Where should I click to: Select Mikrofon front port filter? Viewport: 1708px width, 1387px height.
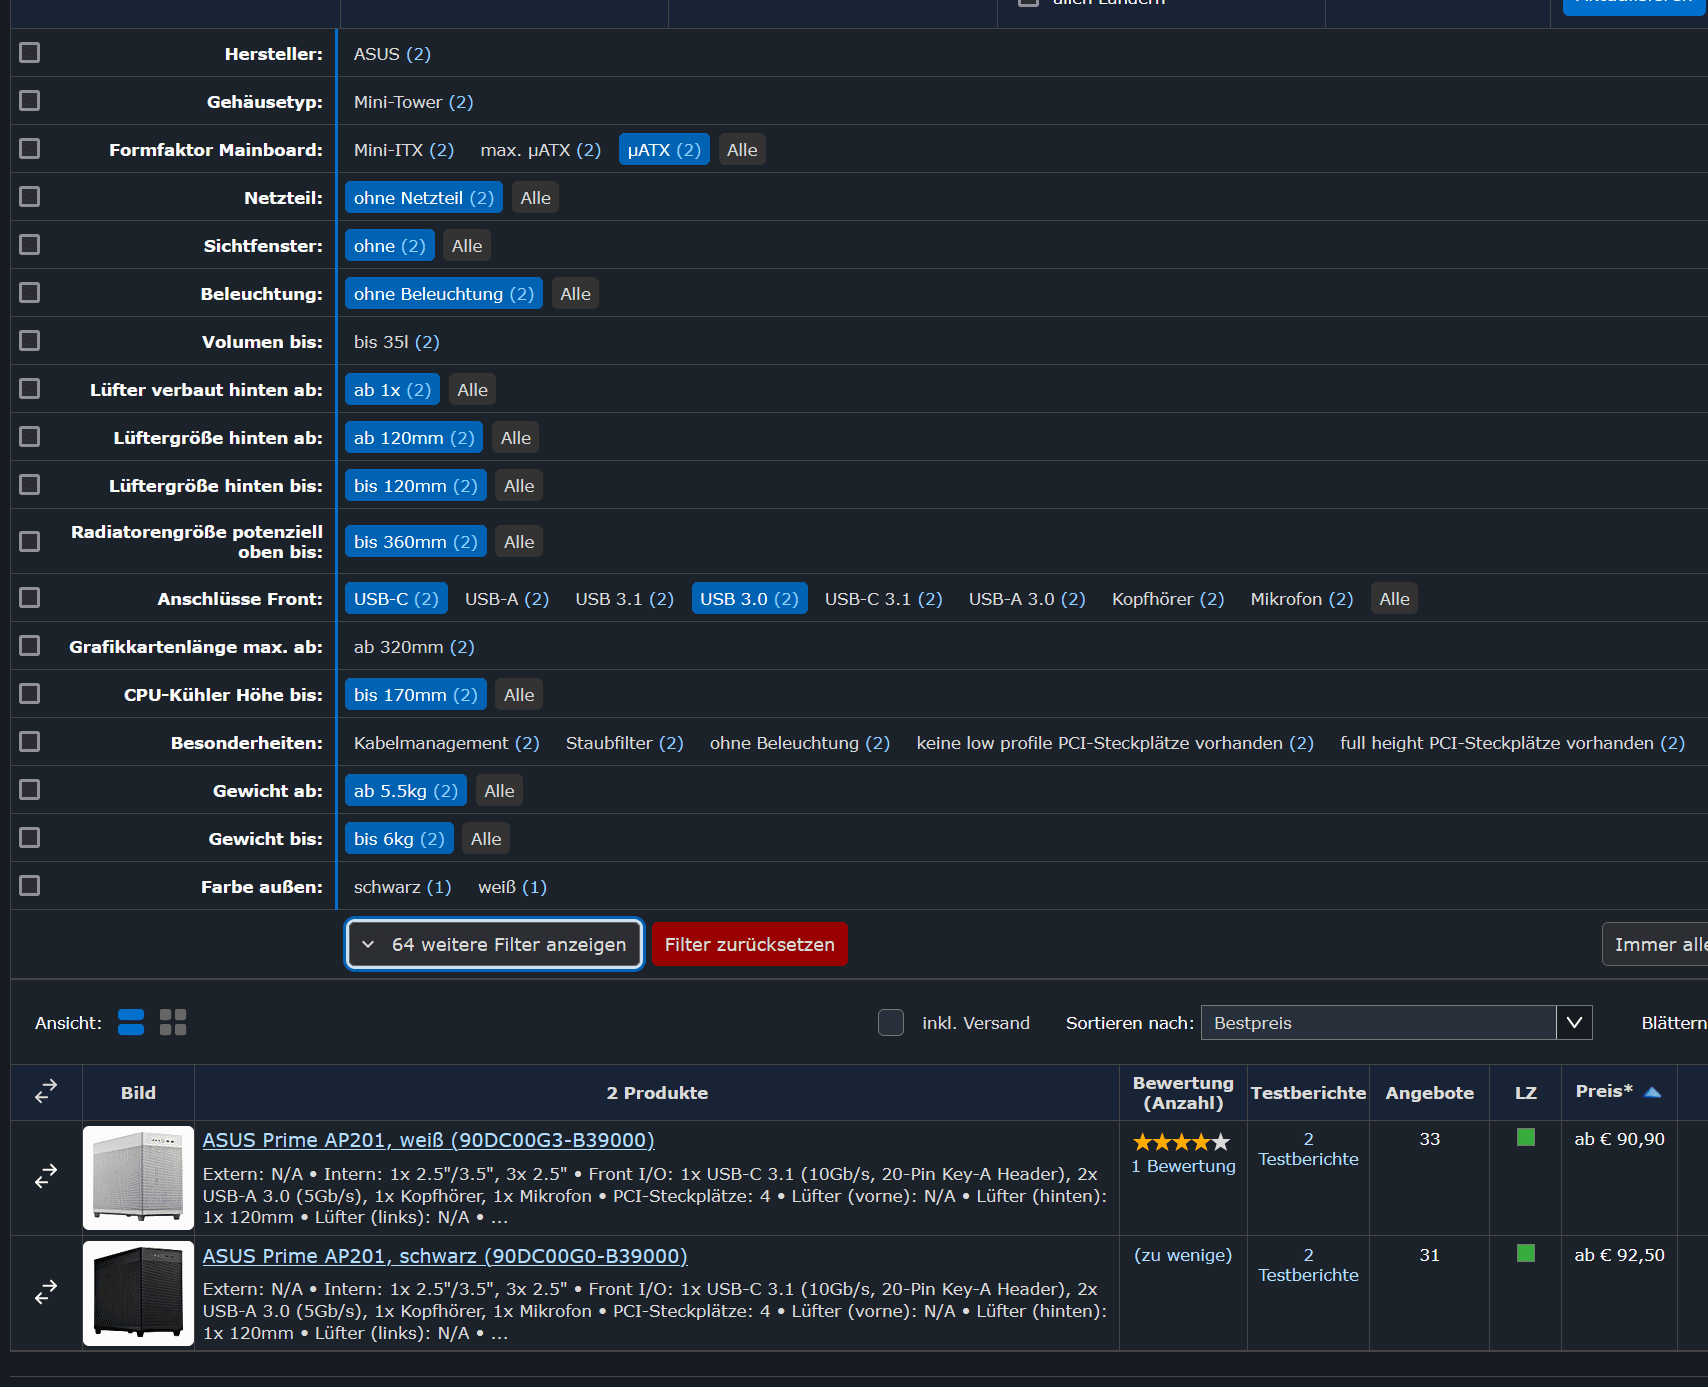(1302, 599)
